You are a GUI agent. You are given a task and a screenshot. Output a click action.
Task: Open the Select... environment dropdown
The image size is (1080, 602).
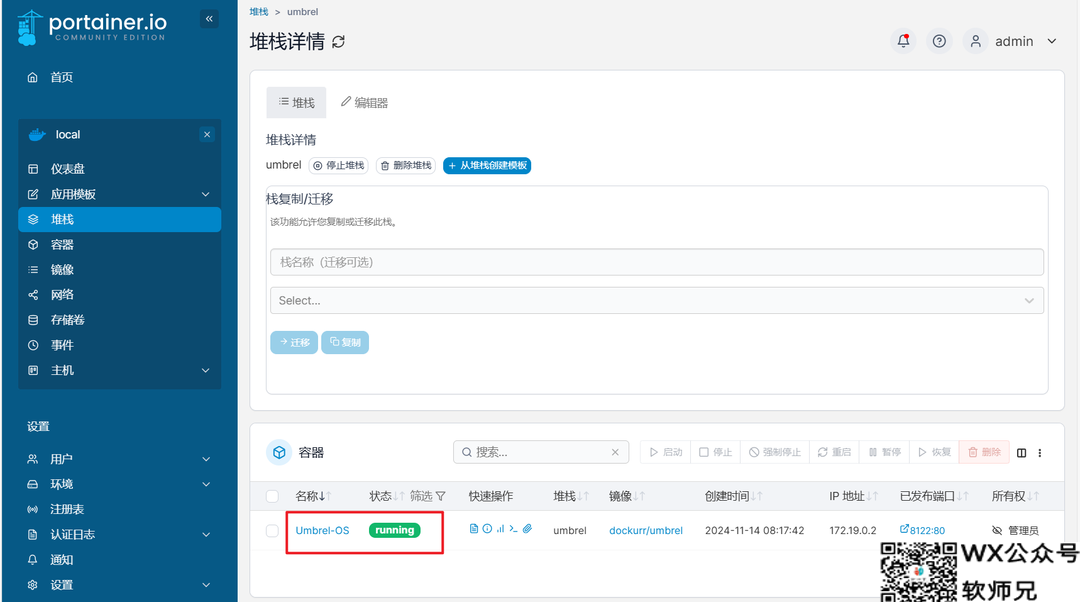pos(656,300)
